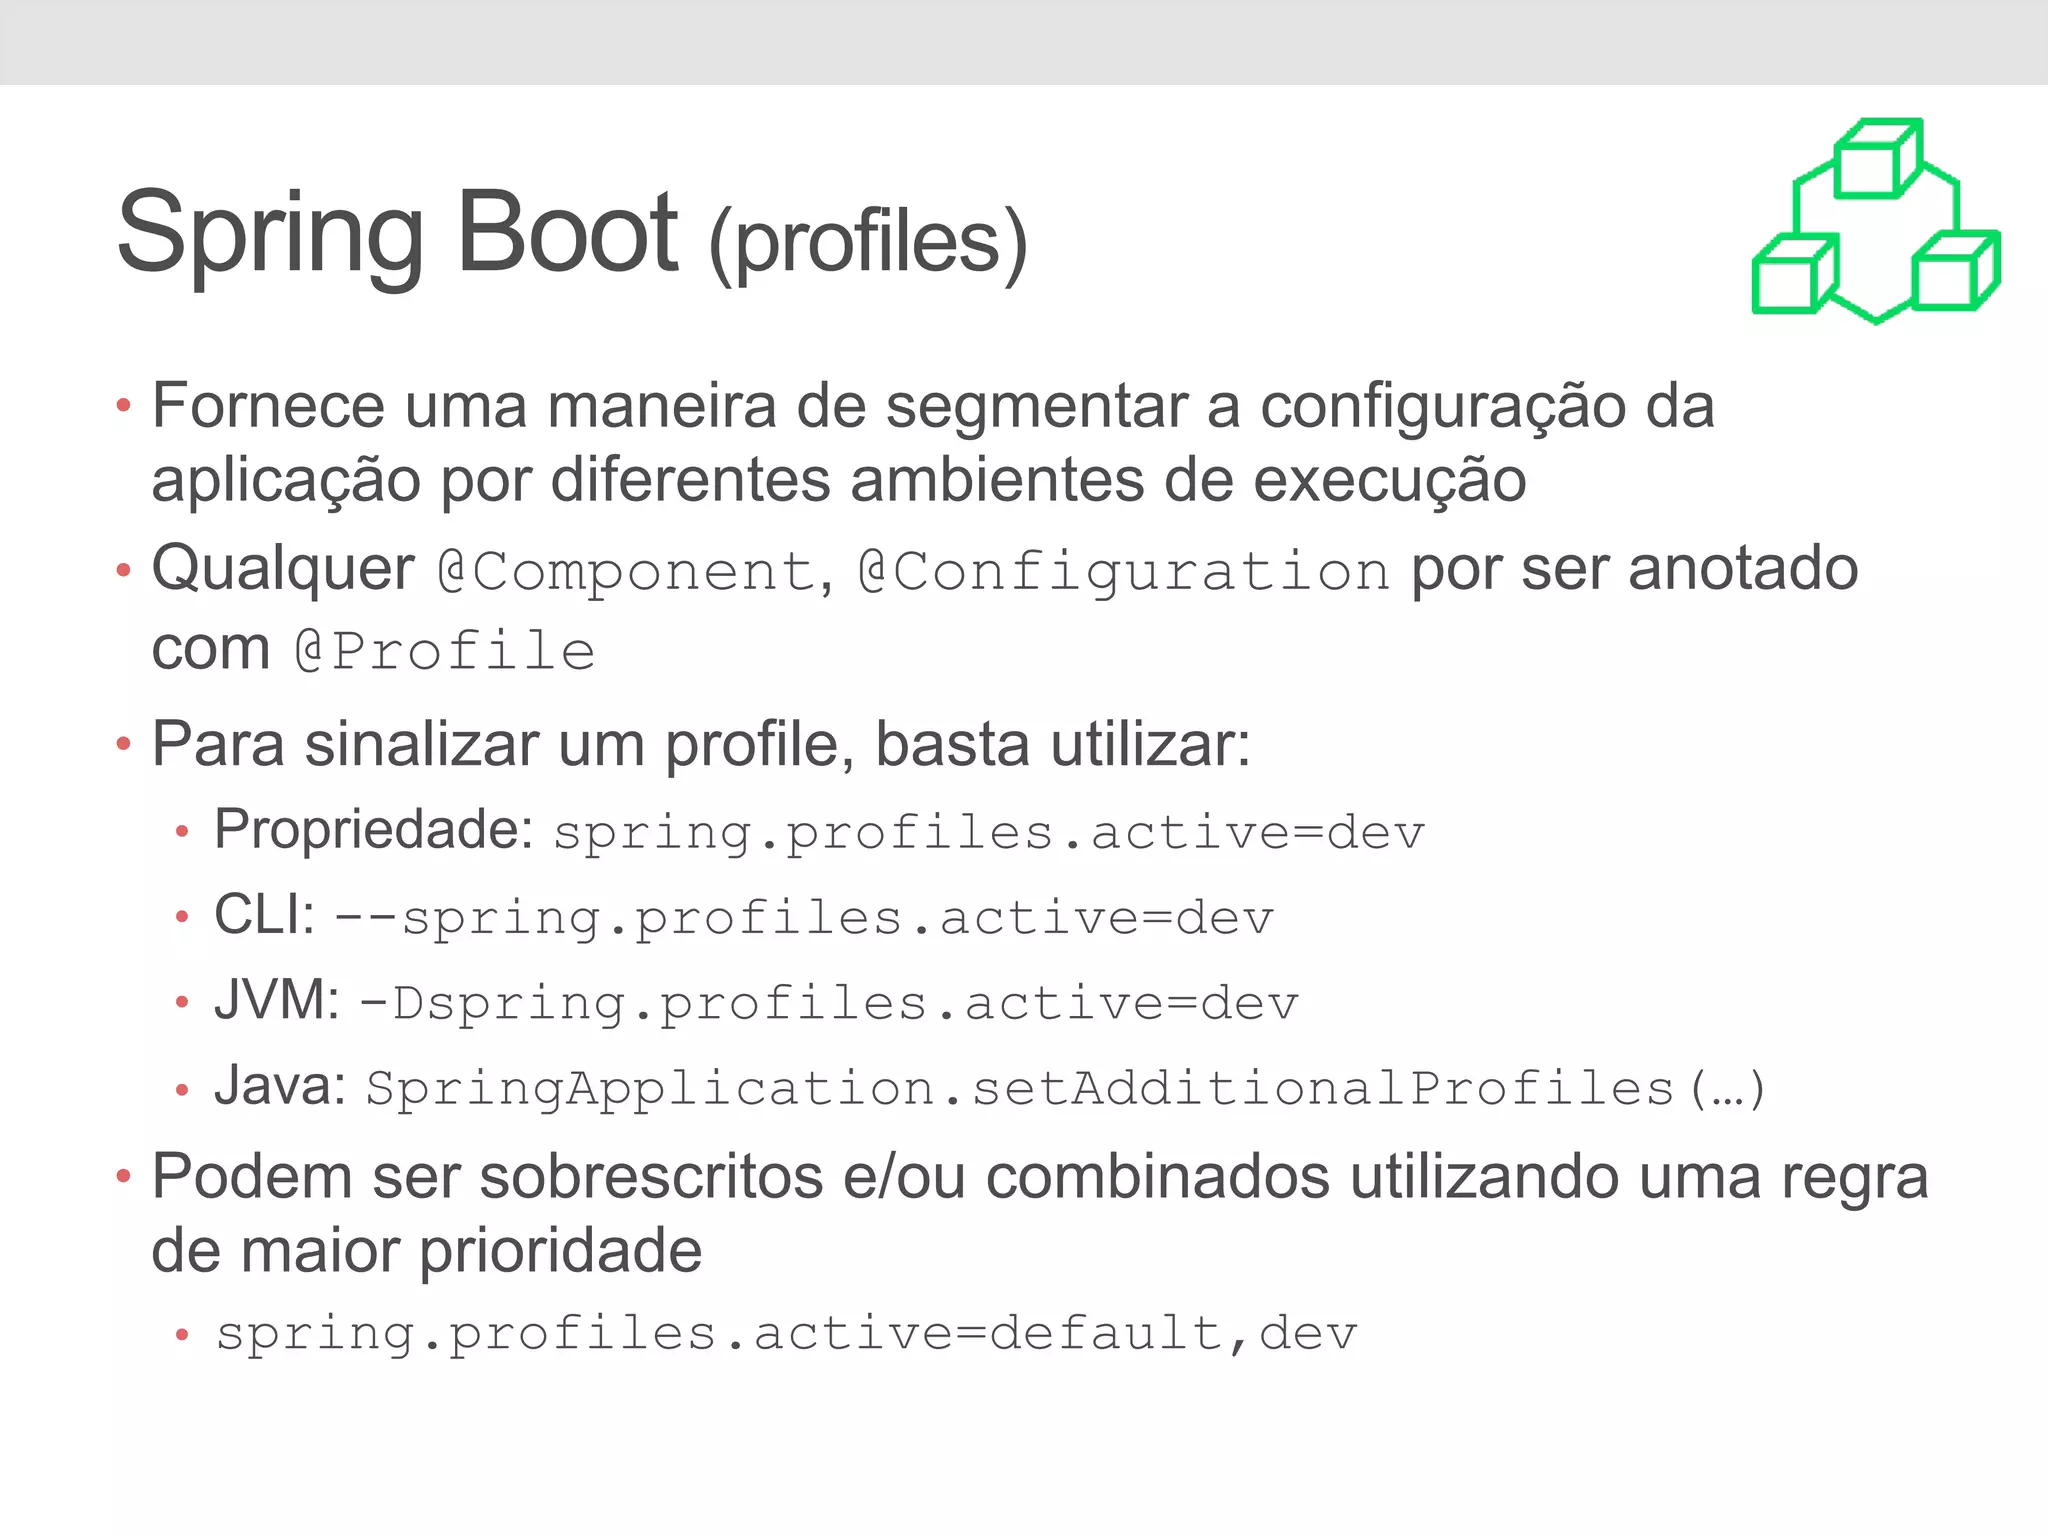The width and height of the screenshot is (2048, 1536).
Task: Select code '-Dspring.profiles.active=dev'
Action: (x=829, y=1004)
